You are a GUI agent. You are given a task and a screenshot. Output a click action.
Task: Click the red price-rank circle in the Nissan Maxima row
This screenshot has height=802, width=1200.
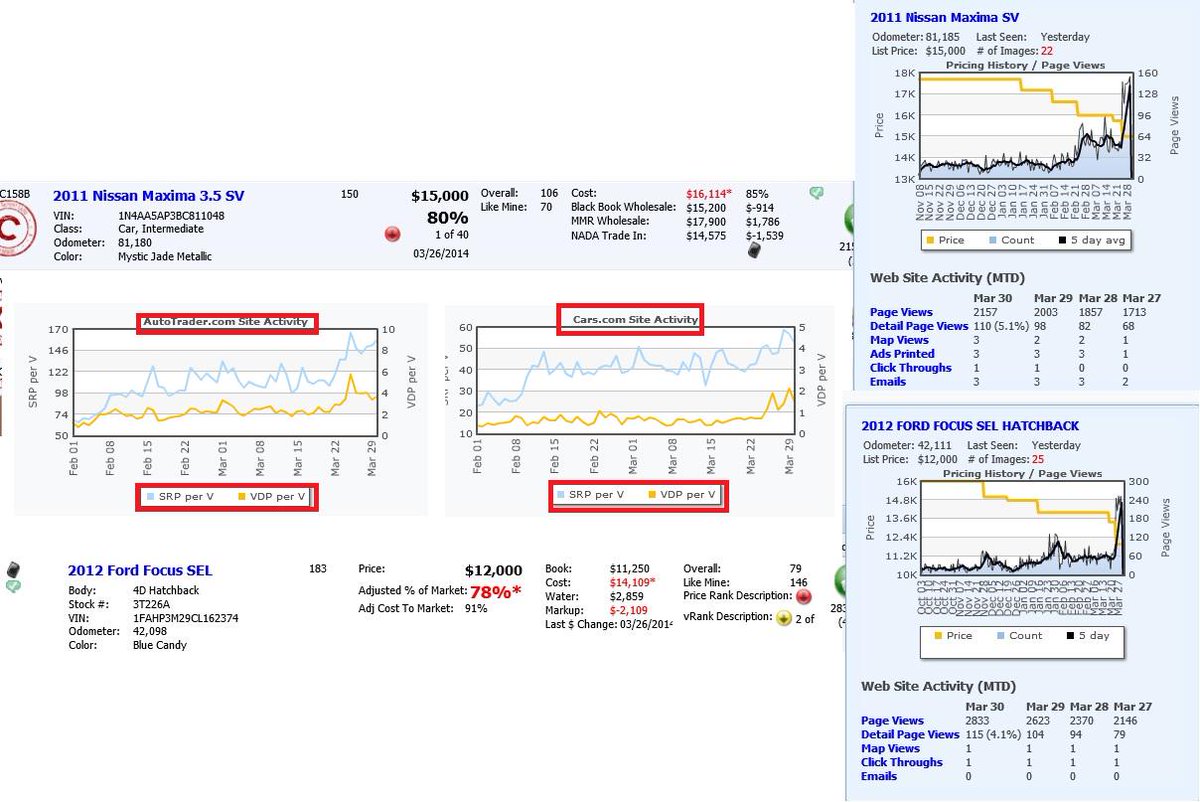point(392,234)
